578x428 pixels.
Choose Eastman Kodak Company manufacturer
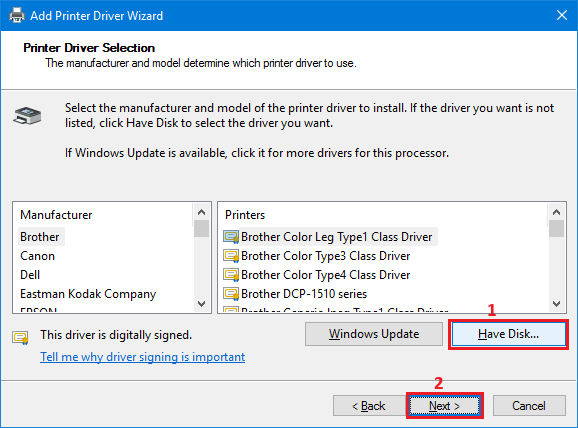(x=88, y=294)
